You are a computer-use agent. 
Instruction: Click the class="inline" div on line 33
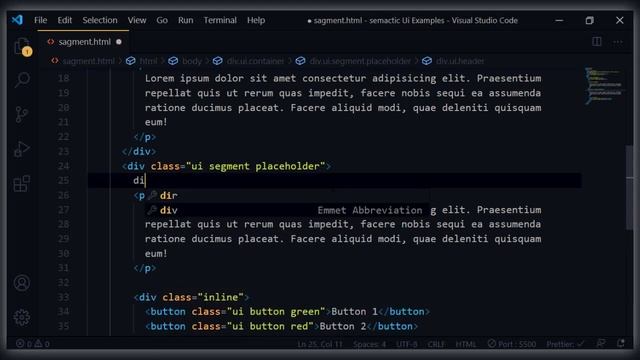click(191, 297)
